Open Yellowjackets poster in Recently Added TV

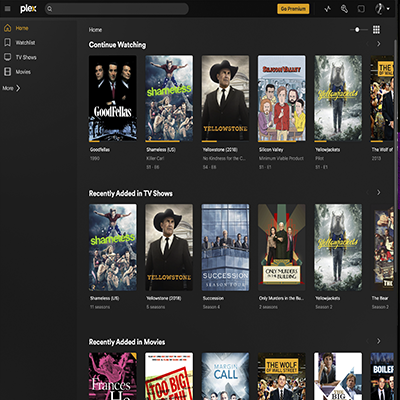click(x=338, y=247)
